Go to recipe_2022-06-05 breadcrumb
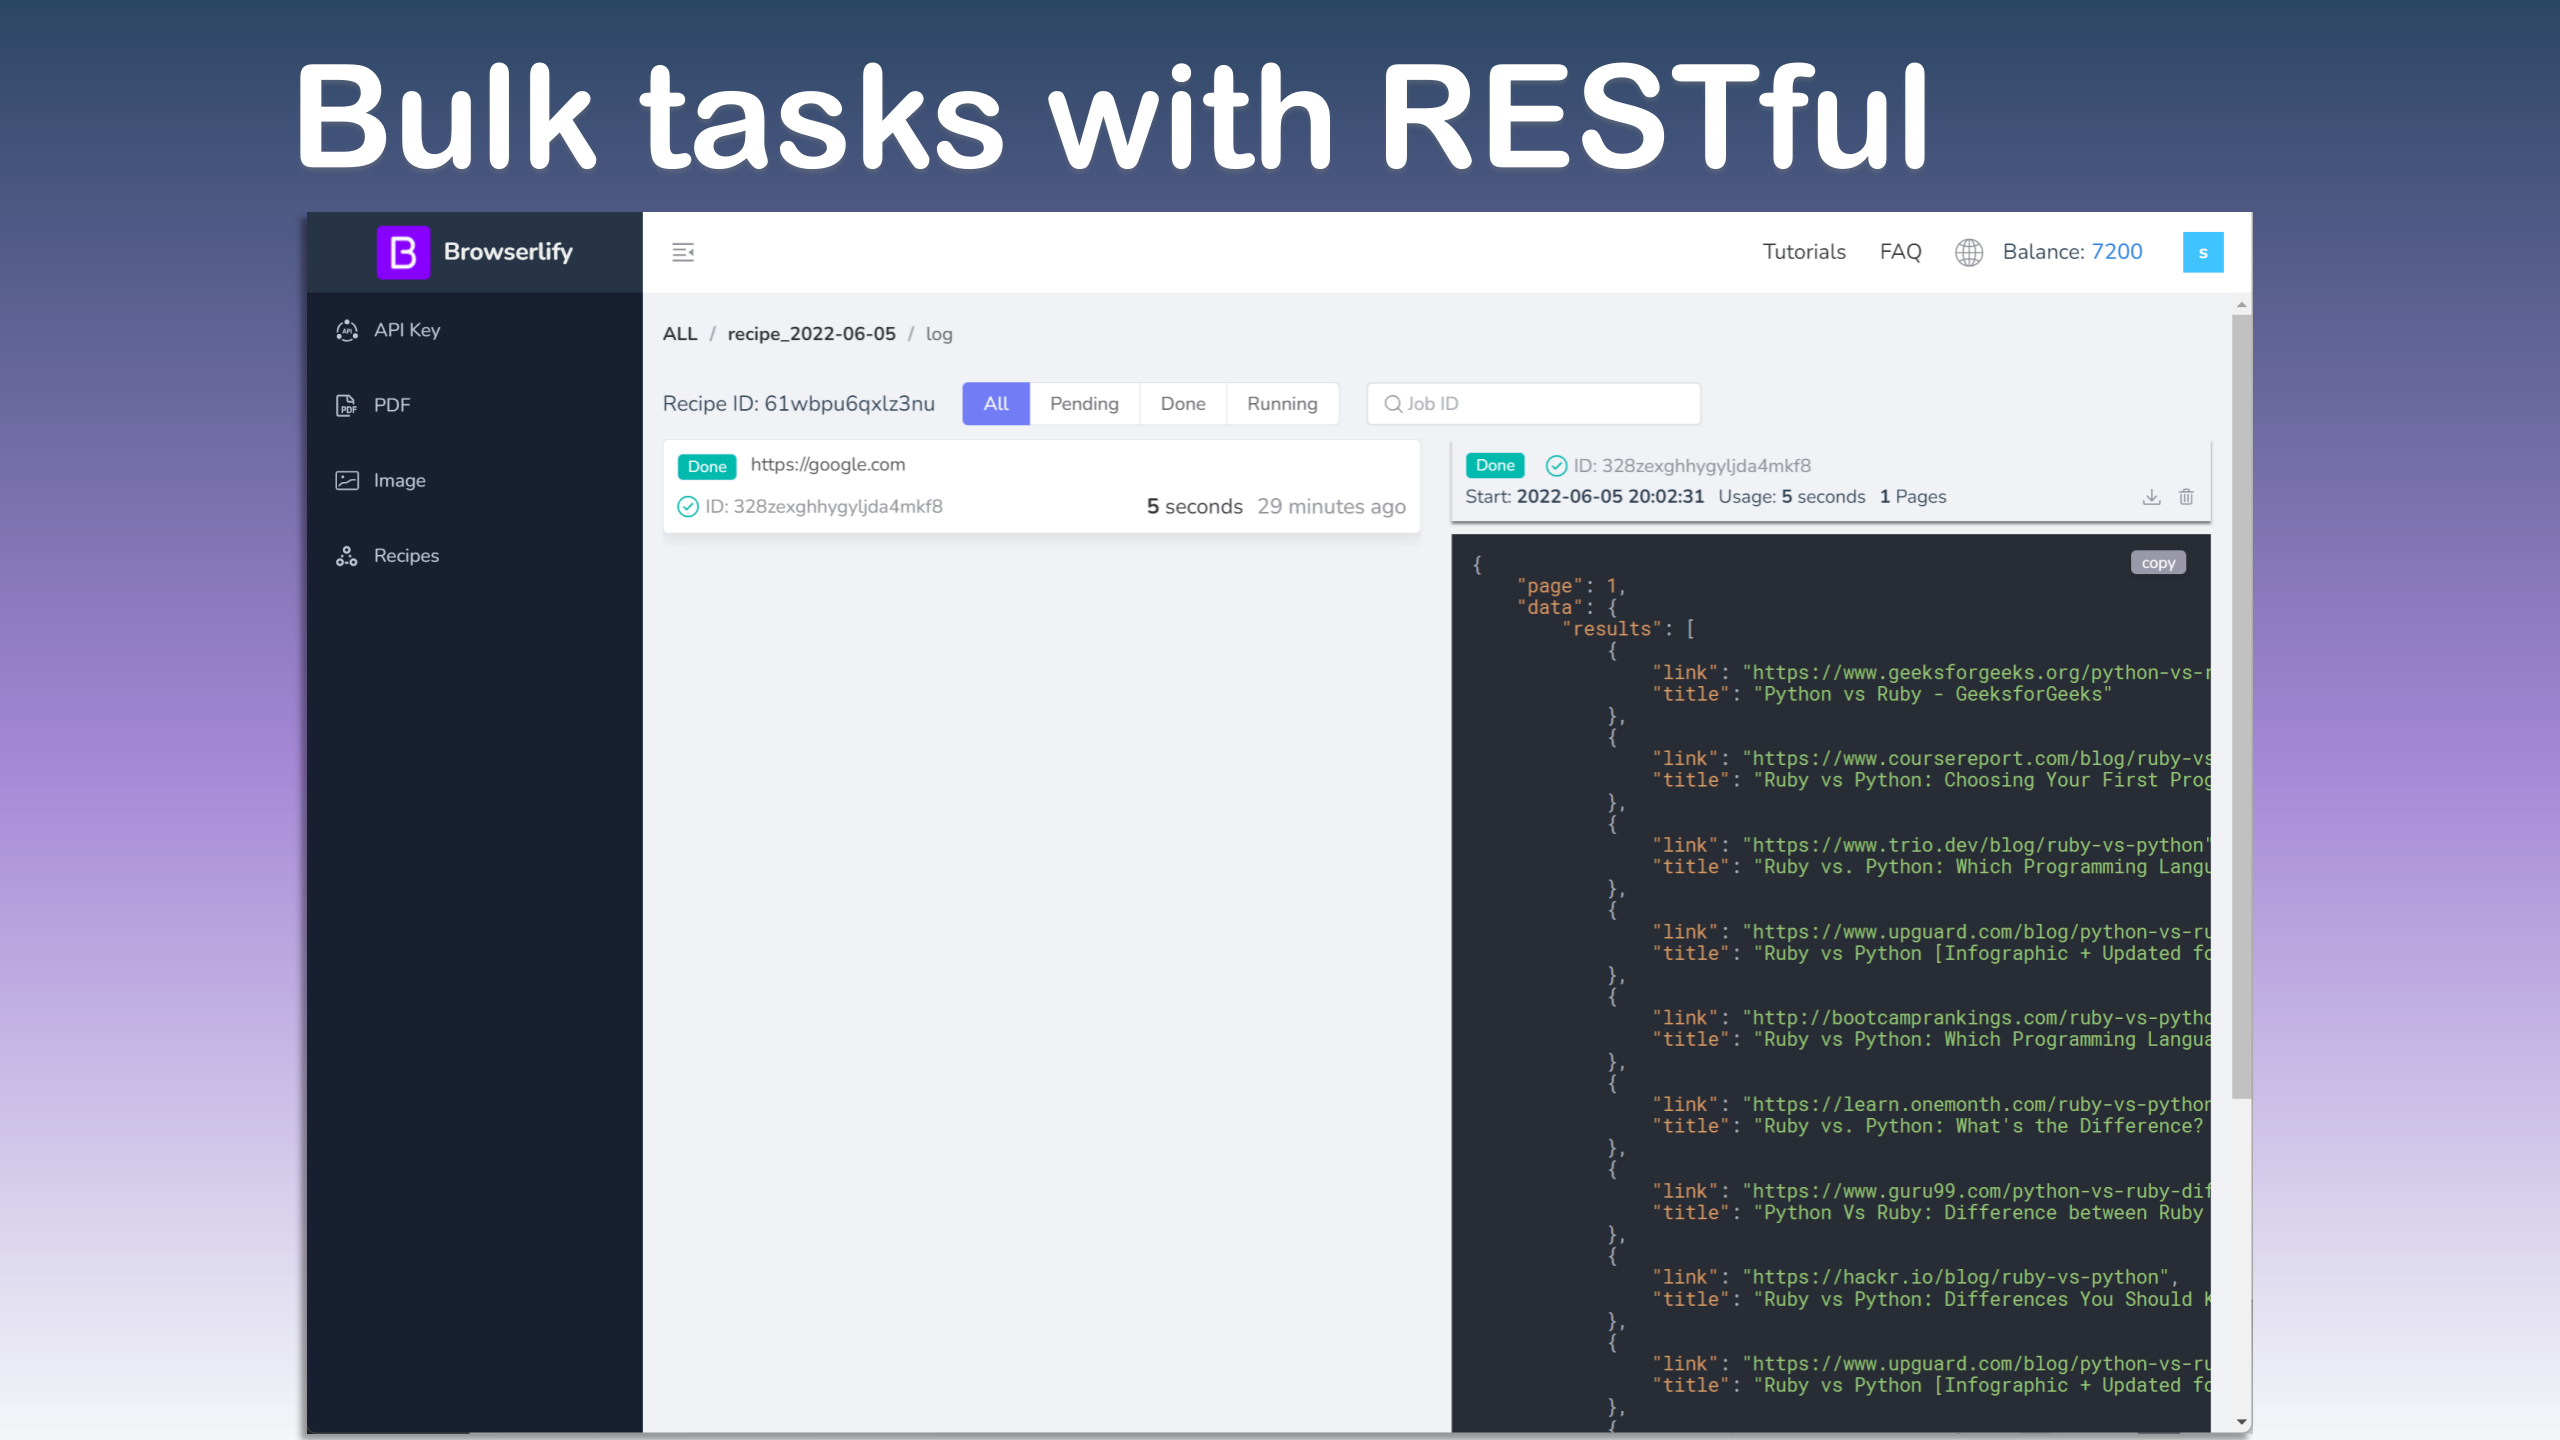 tap(811, 334)
